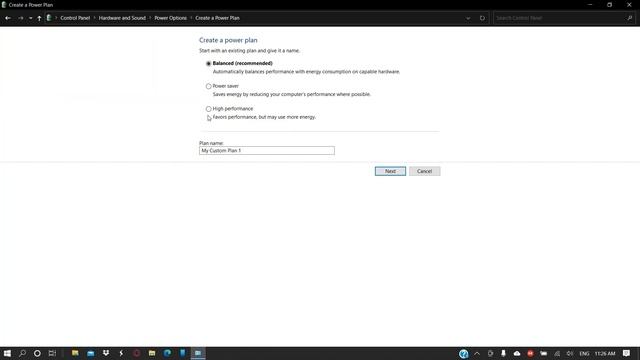Click the forward navigation arrow
640x360 pixels.
[x=20, y=18]
